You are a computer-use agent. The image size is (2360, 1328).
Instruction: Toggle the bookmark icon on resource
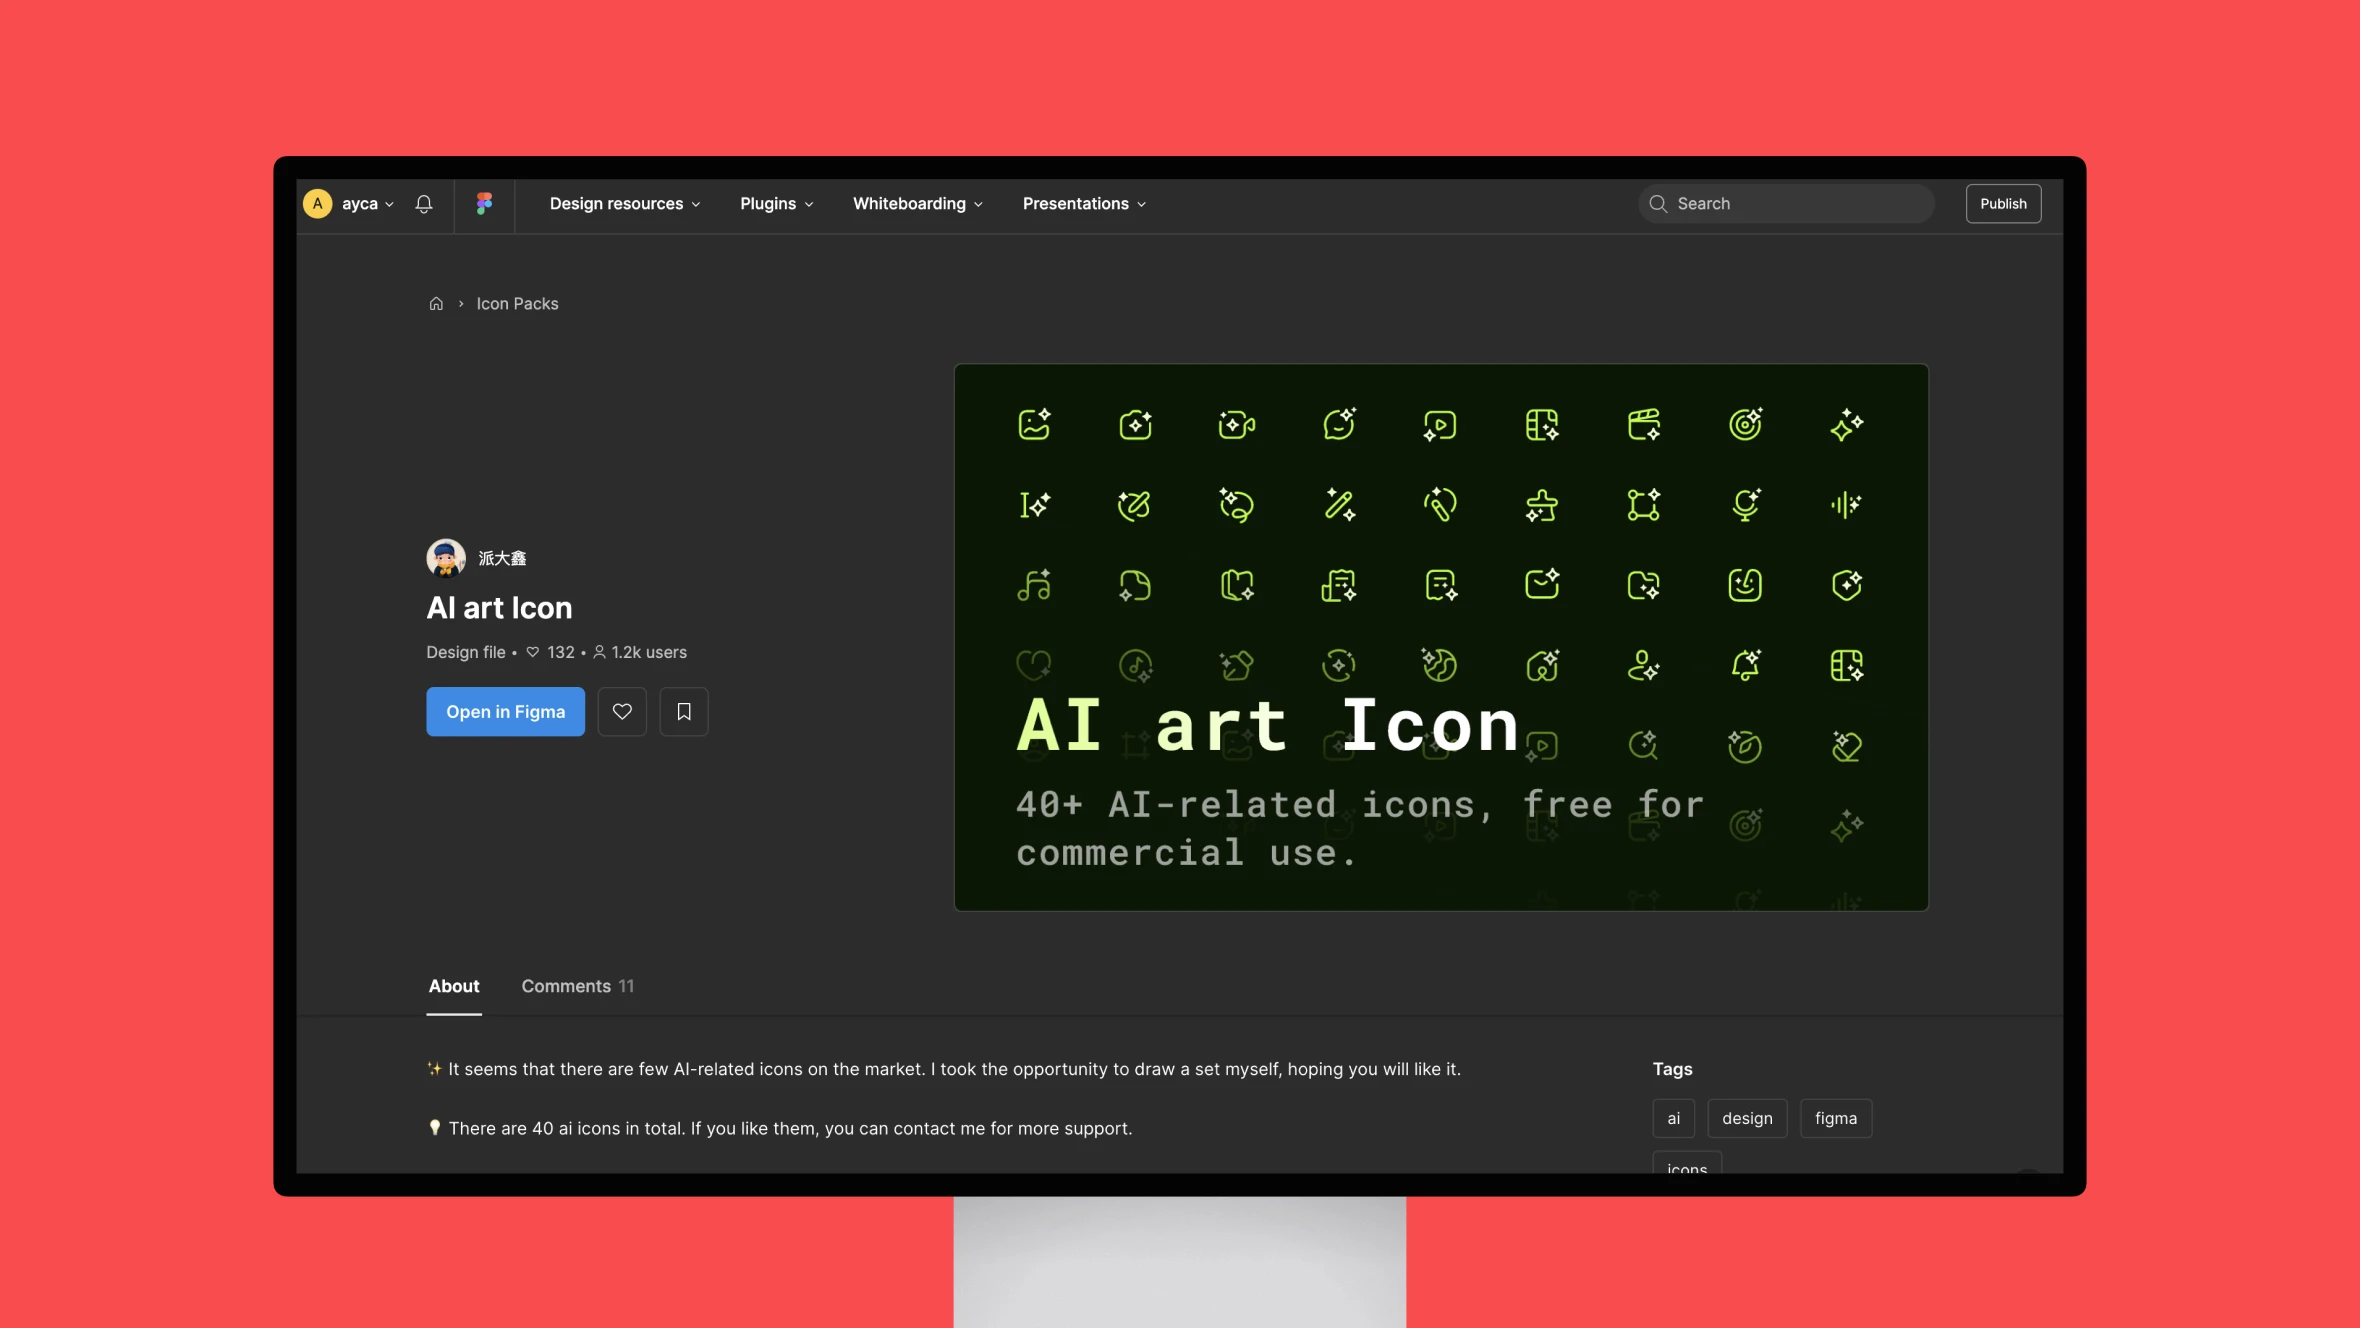pyautogui.click(x=682, y=710)
